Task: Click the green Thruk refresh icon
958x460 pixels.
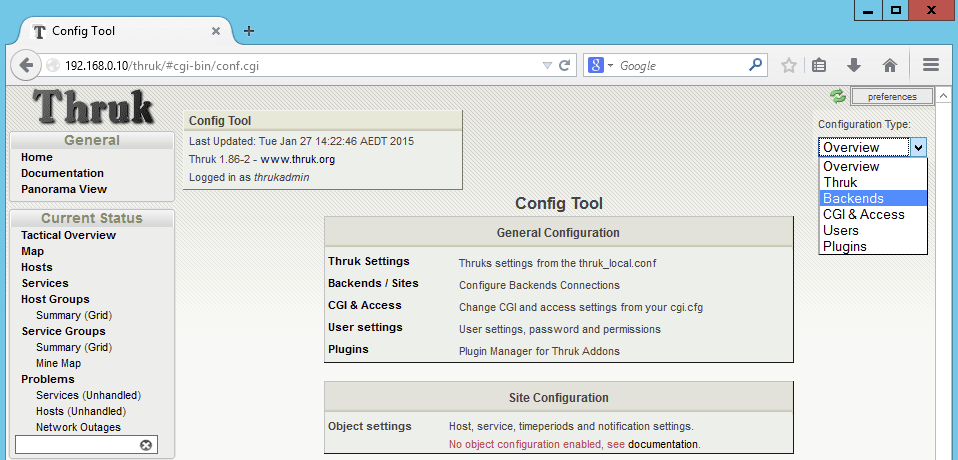Action: 838,96
